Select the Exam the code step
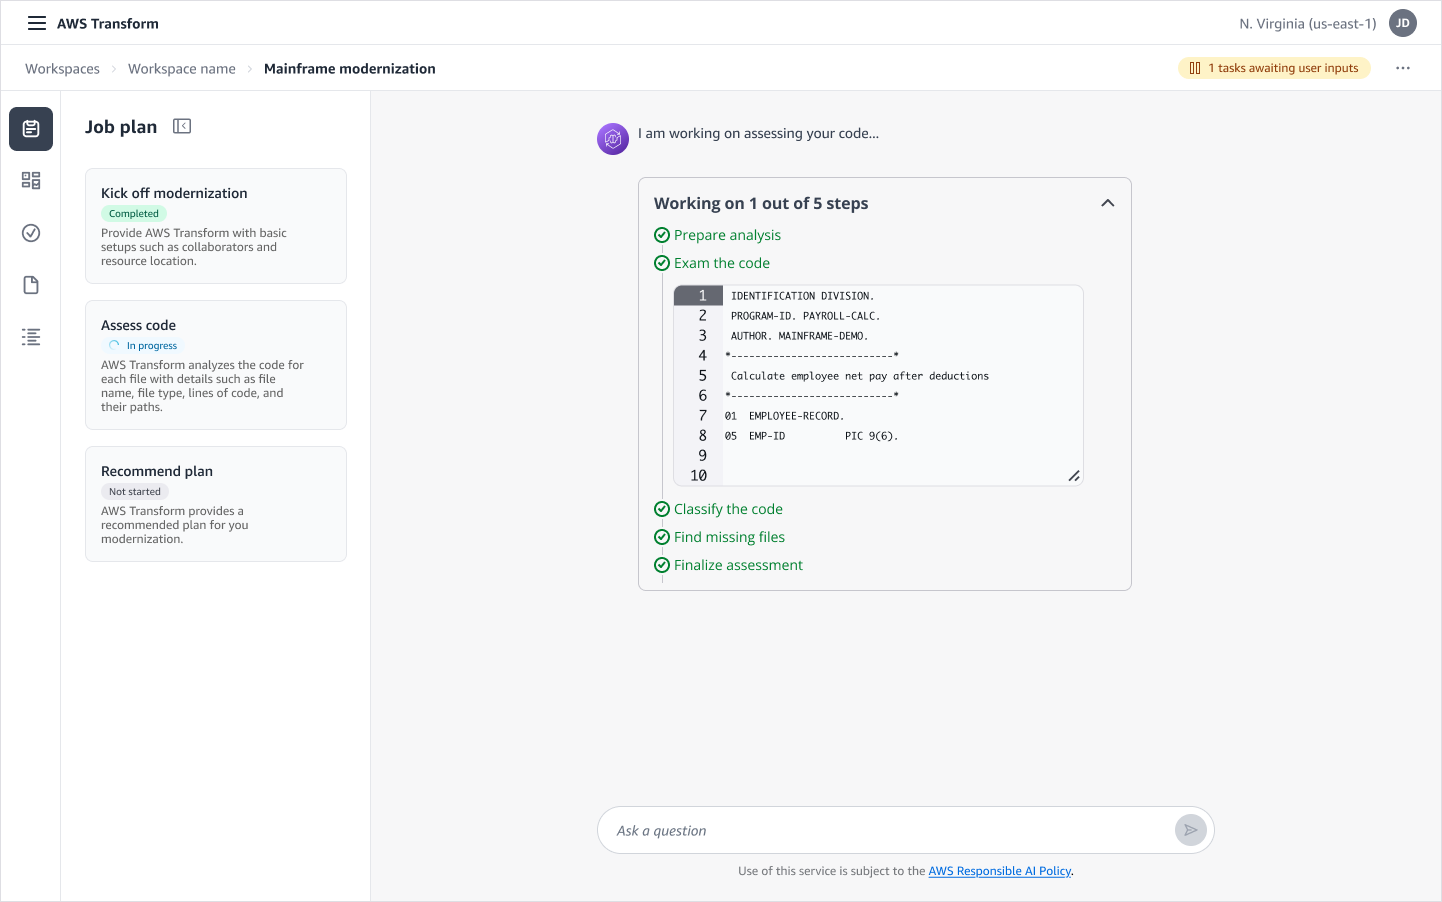 pos(721,263)
